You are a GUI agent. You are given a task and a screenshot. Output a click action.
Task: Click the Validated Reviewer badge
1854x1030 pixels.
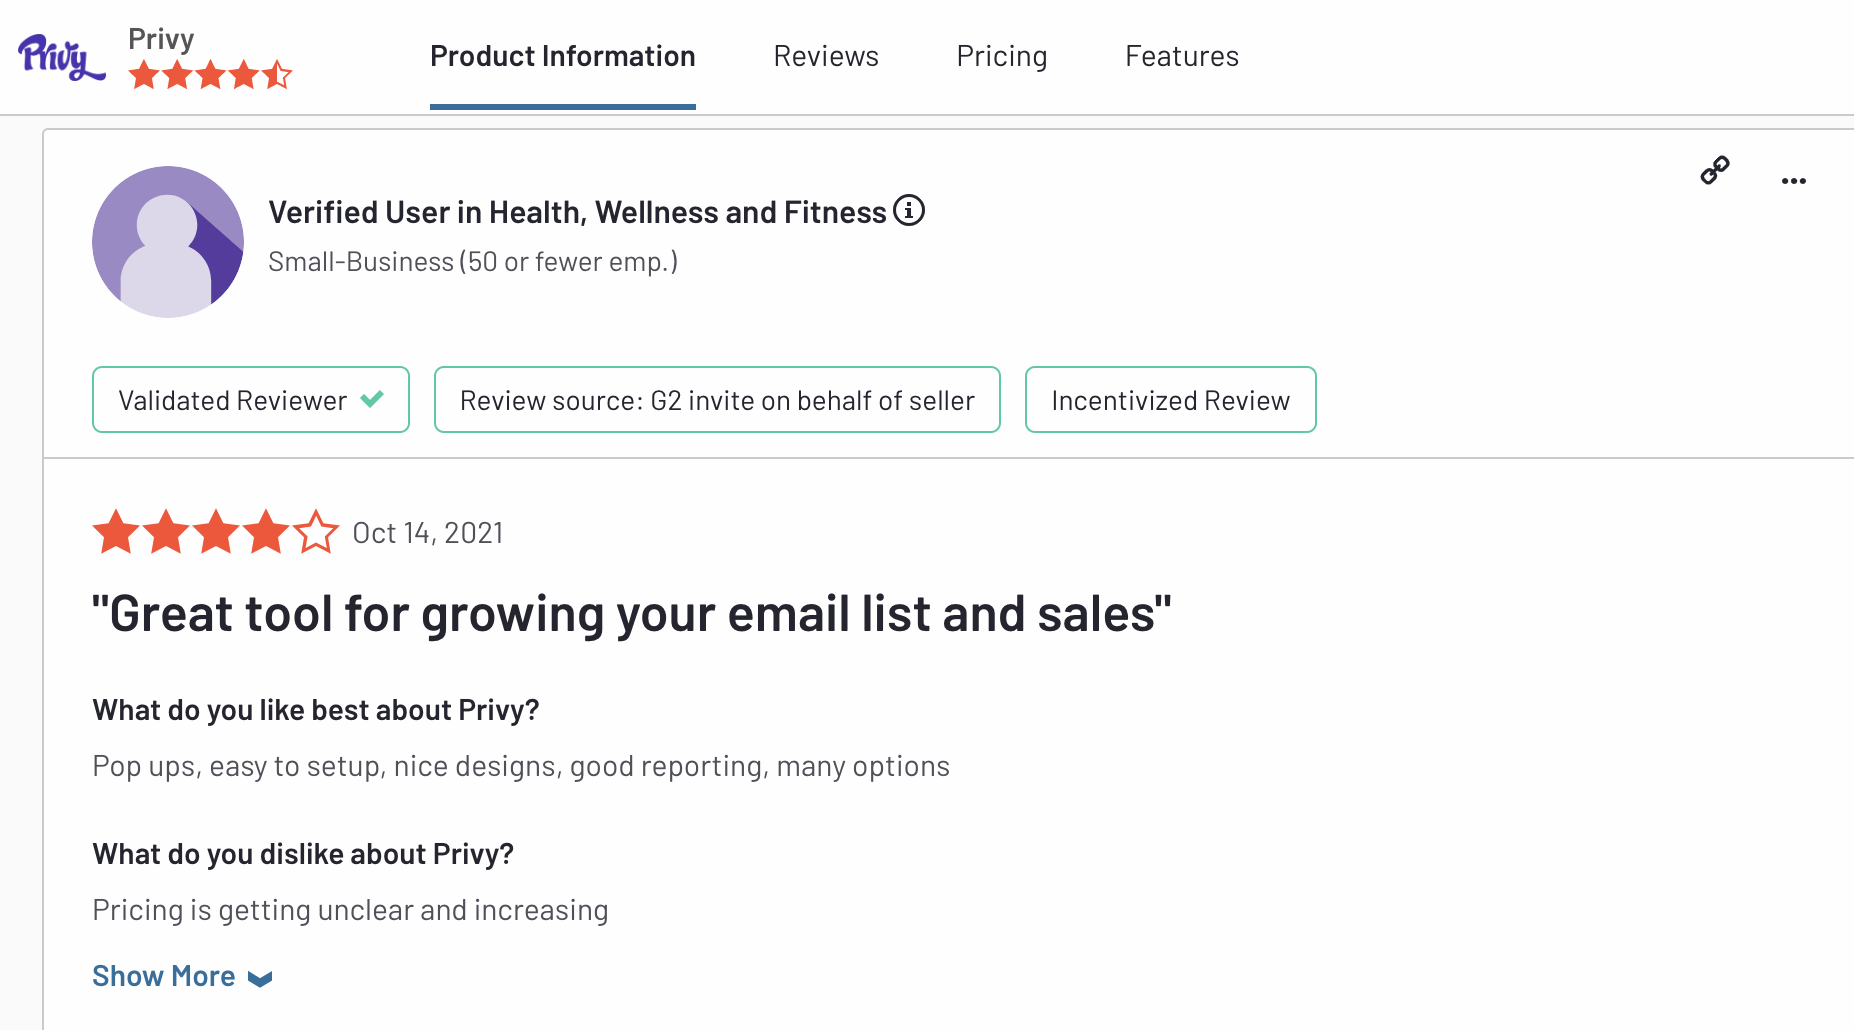[249, 400]
